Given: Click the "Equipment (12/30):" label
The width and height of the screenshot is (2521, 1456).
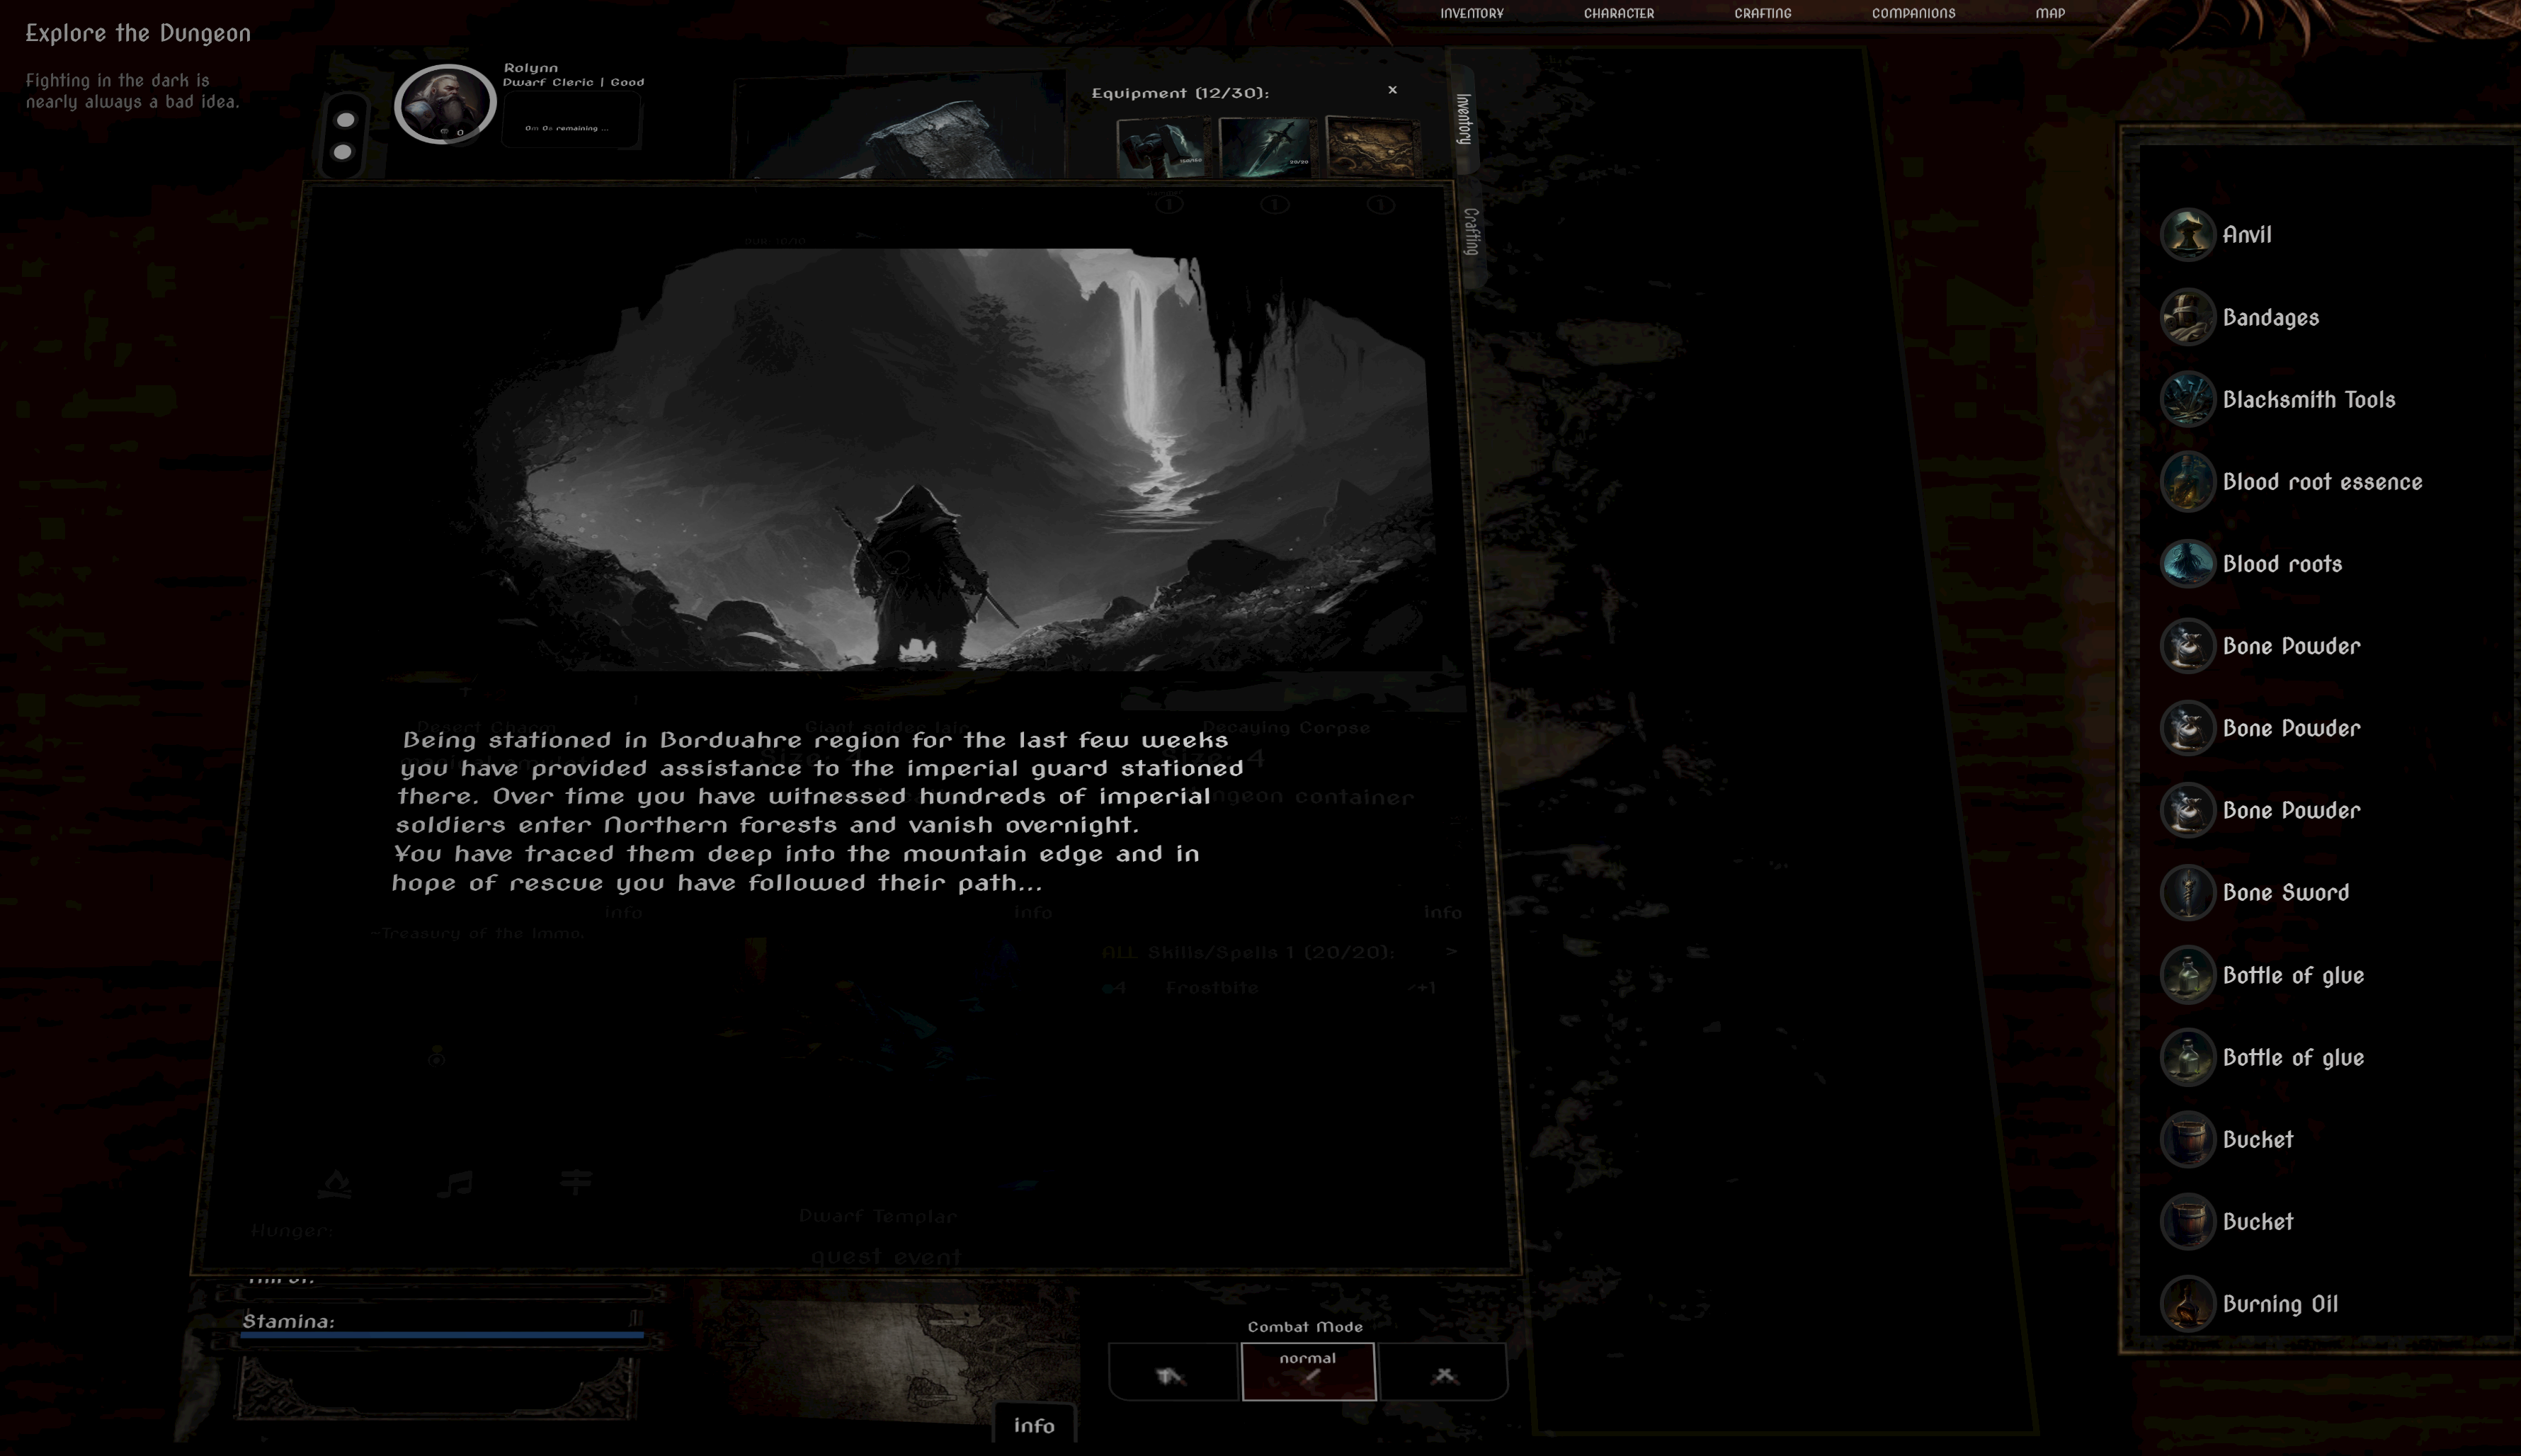Looking at the screenshot, I should [x=1180, y=93].
